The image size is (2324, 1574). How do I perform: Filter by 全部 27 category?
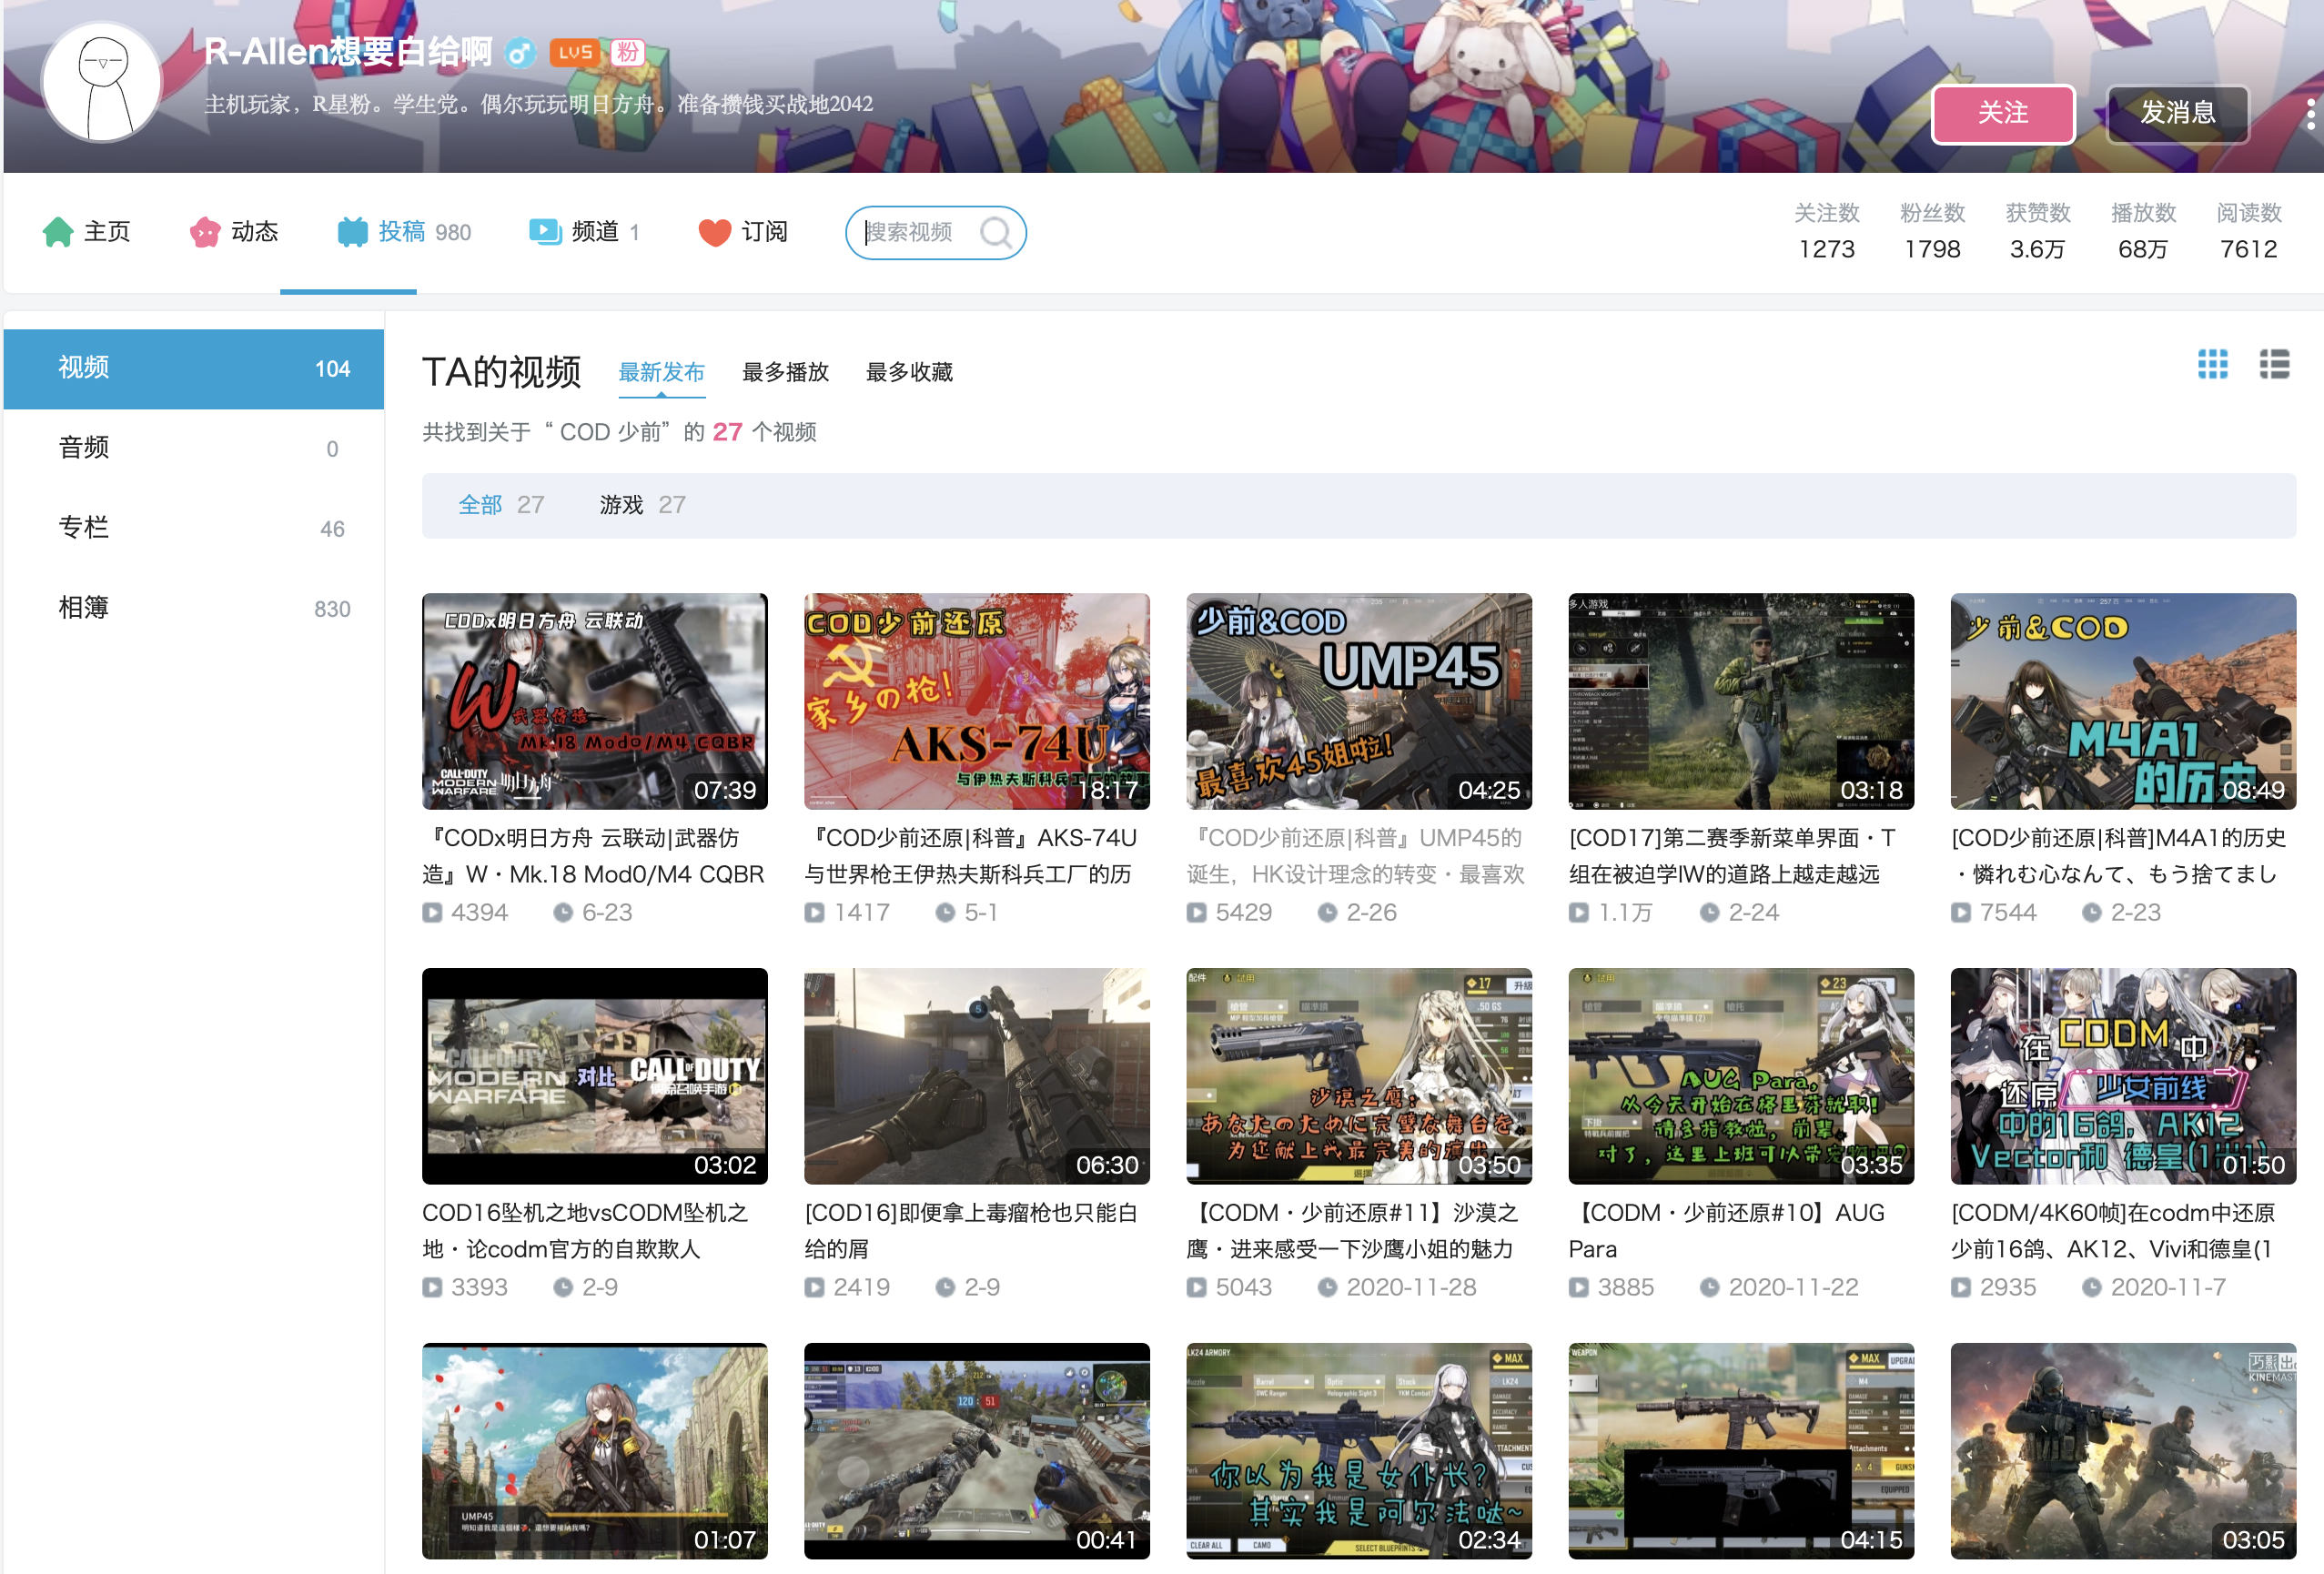click(x=501, y=505)
